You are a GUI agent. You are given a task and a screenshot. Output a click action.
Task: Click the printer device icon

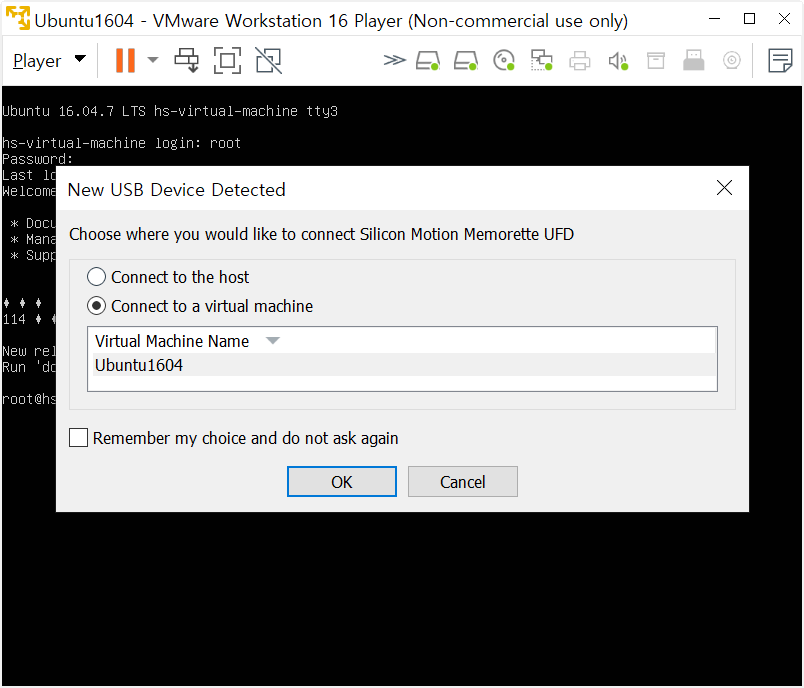[x=579, y=60]
